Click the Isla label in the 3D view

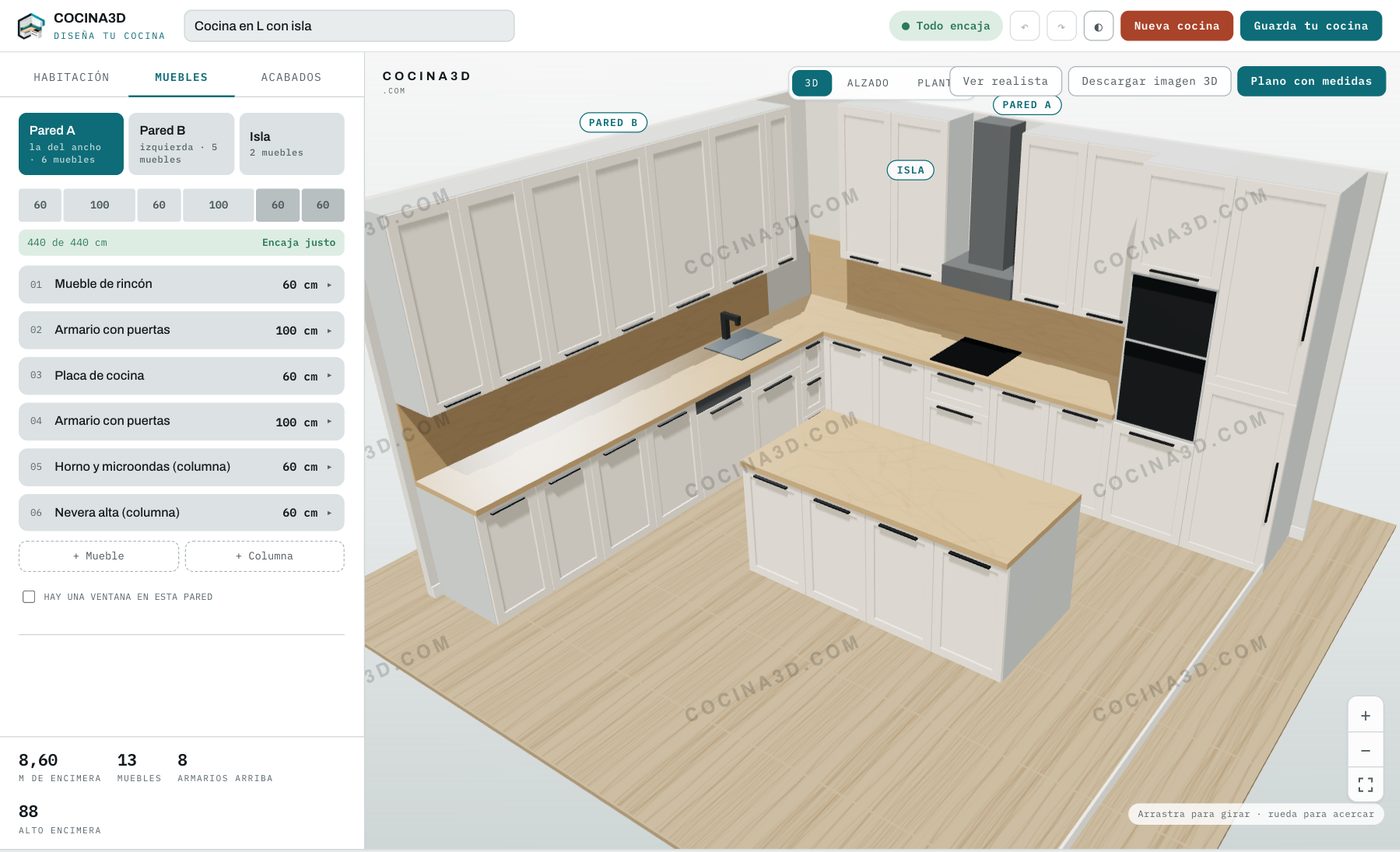pyautogui.click(x=910, y=170)
